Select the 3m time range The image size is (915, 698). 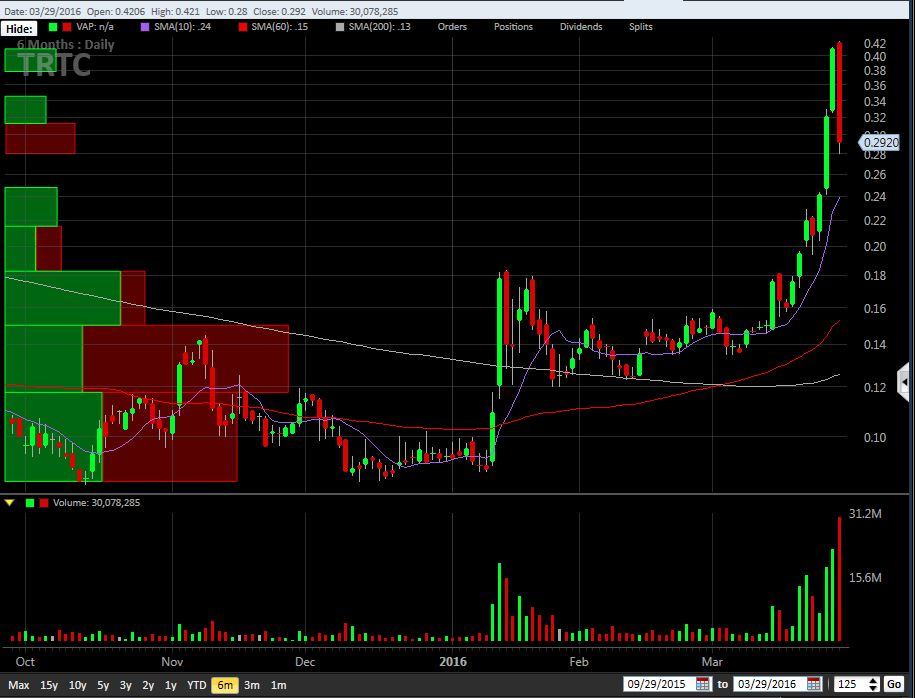252,685
